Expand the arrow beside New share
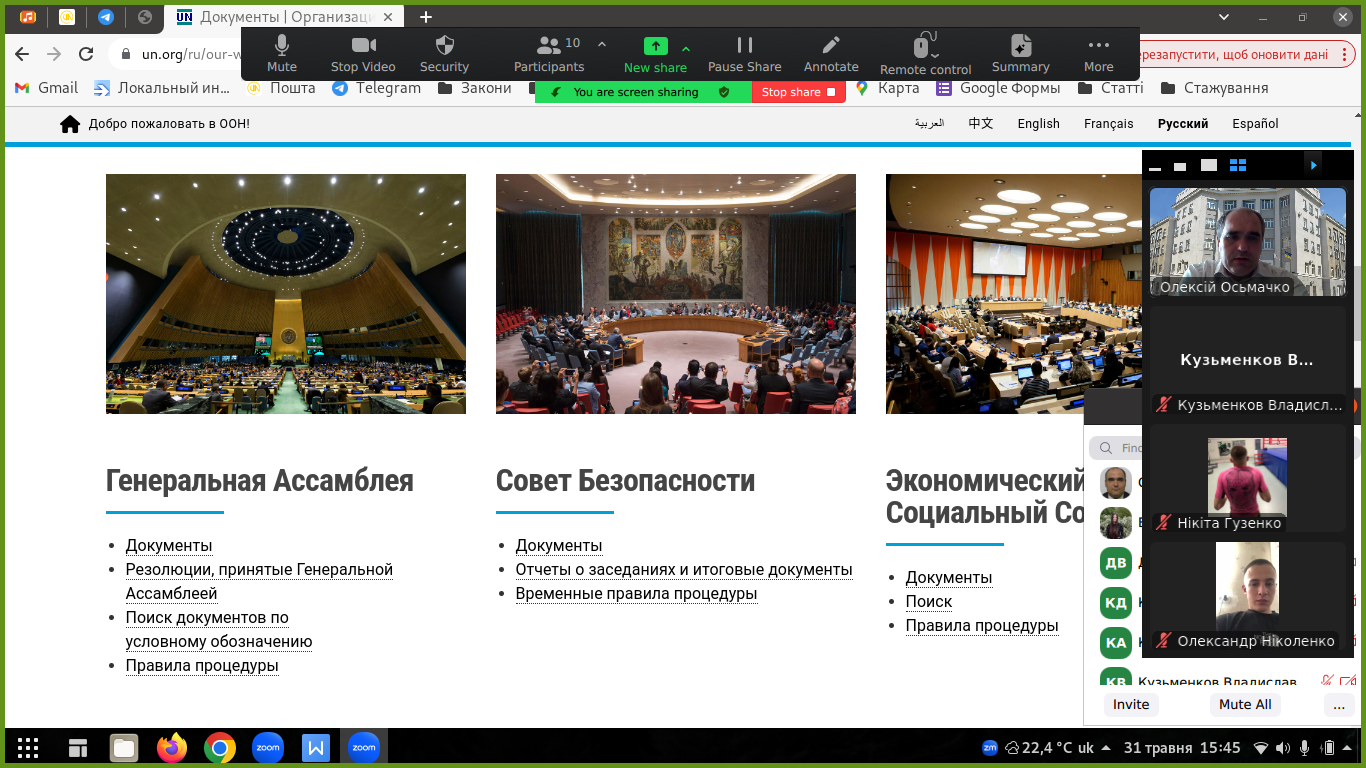 point(686,48)
